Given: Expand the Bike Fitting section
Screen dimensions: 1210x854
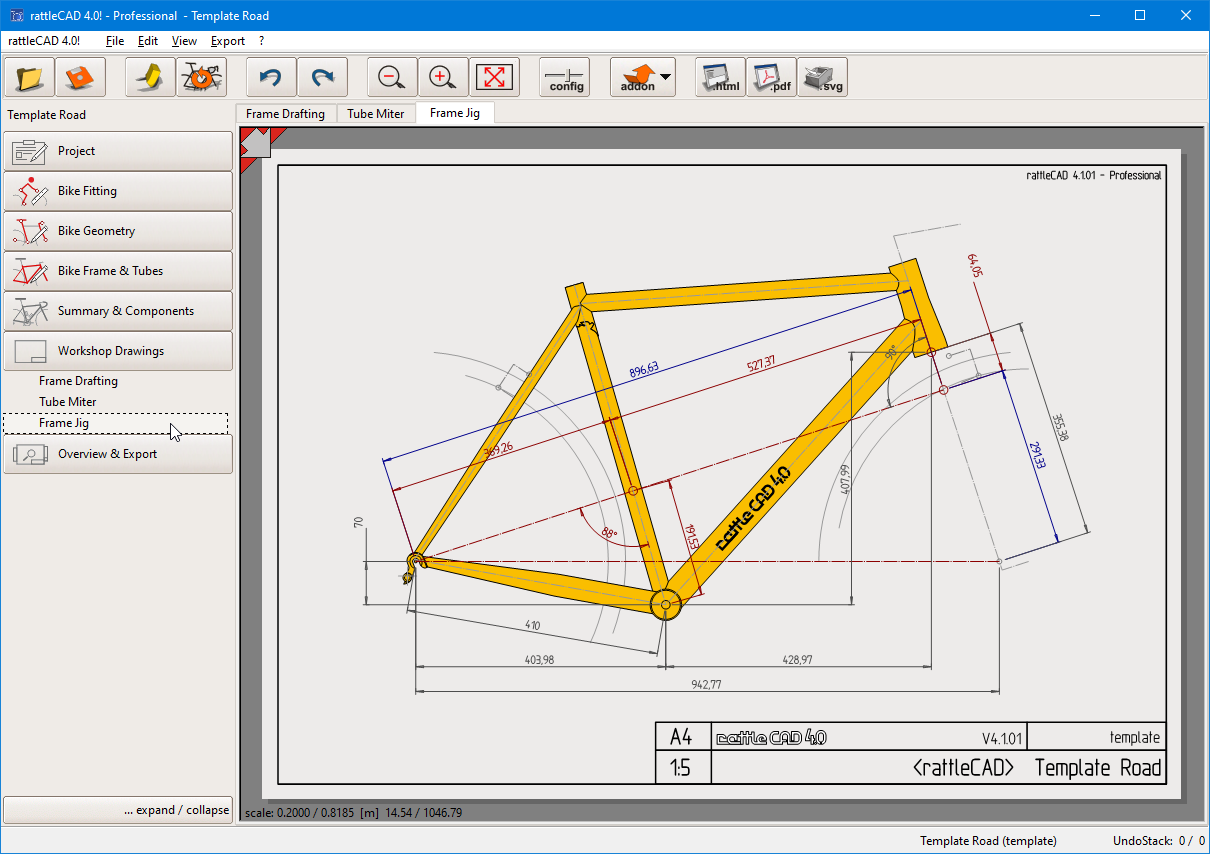Looking at the screenshot, I should coord(118,191).
